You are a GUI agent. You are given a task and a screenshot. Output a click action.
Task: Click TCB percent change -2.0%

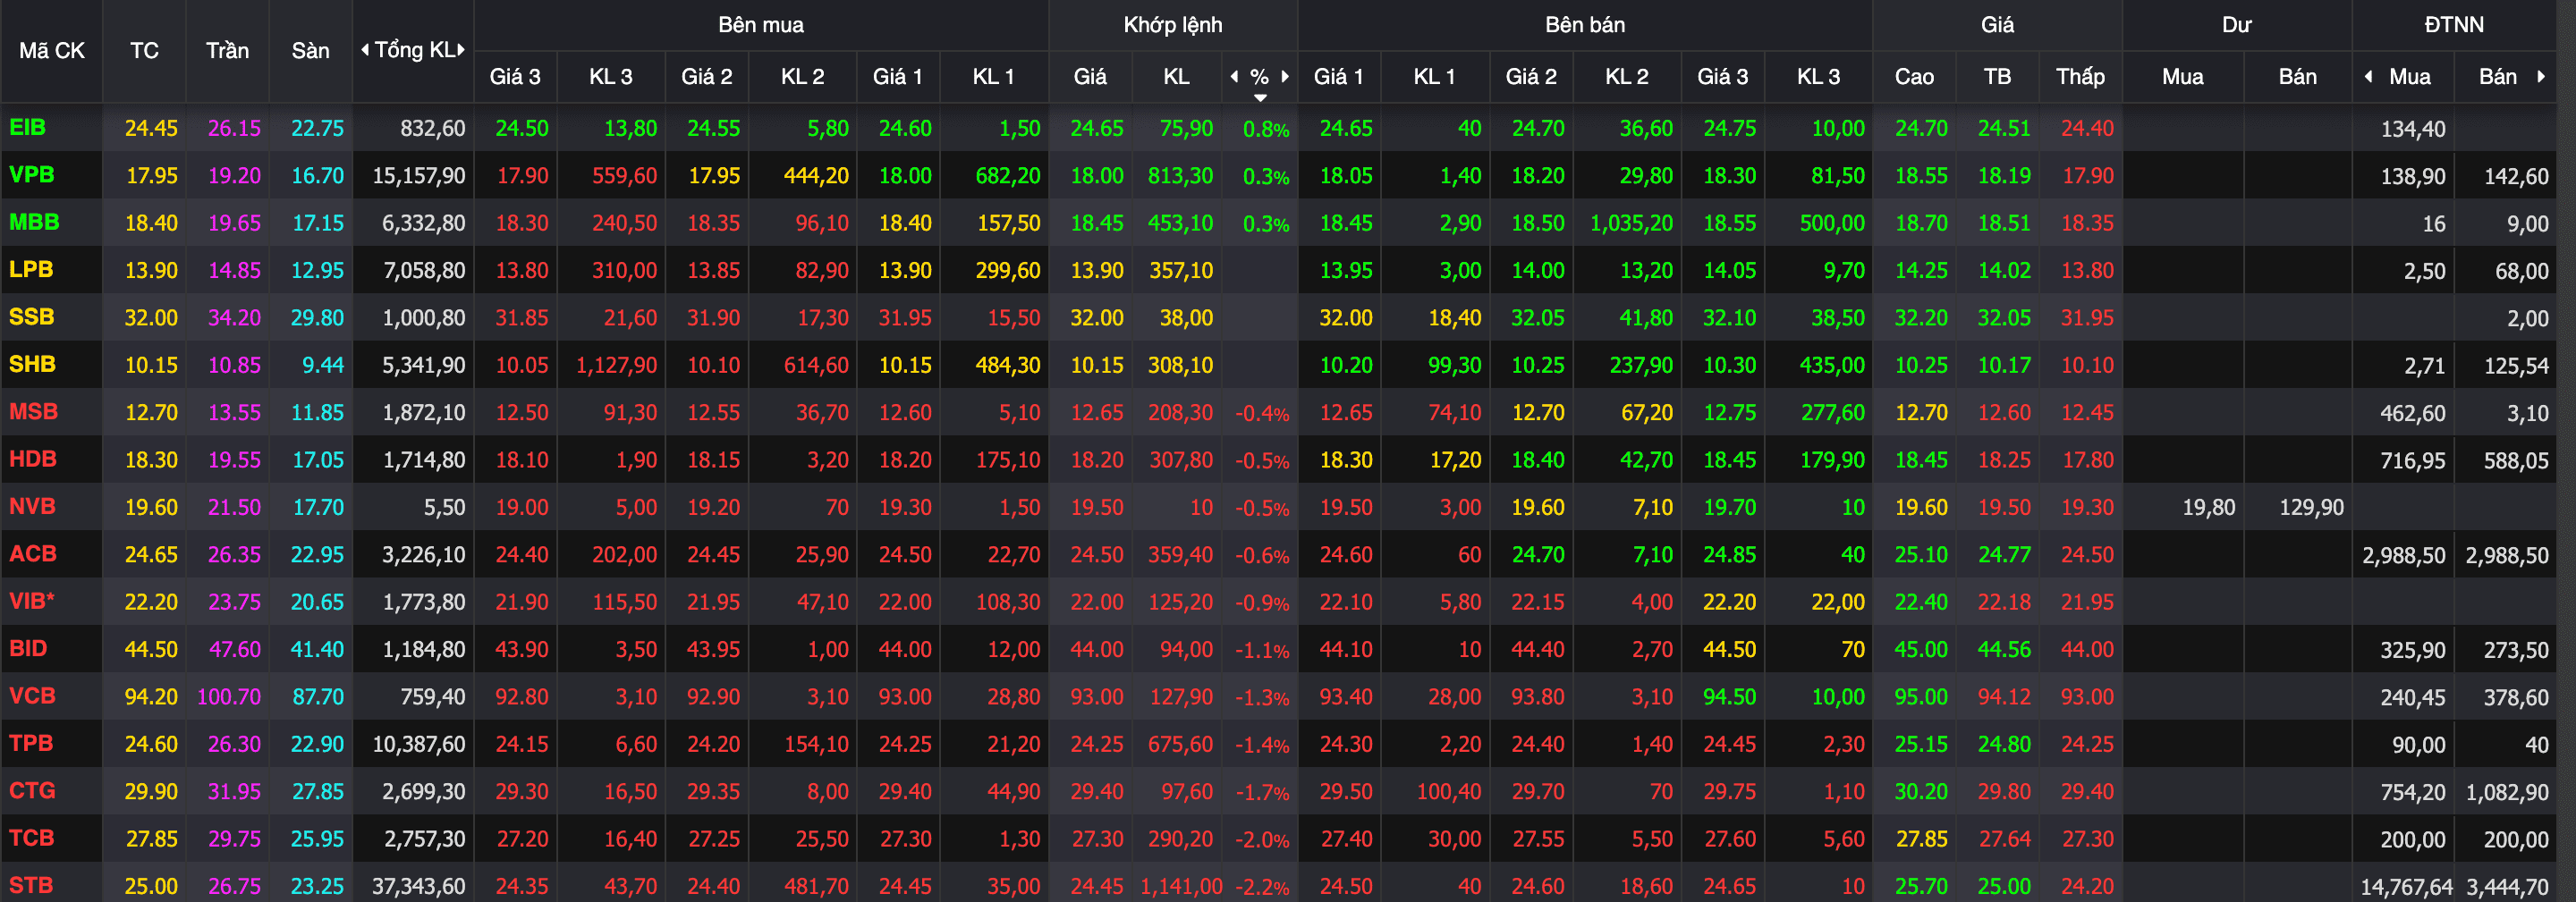coord(1262,840)
